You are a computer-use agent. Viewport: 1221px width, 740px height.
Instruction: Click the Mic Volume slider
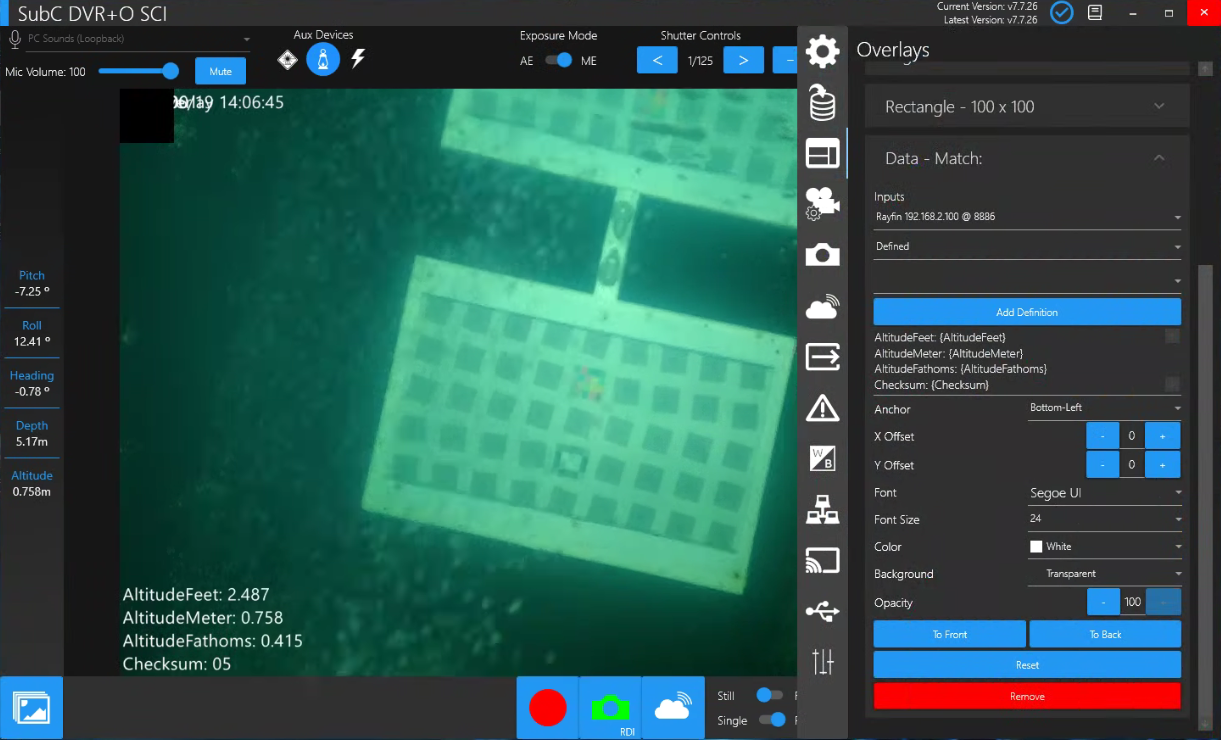(x=138, y=71)
